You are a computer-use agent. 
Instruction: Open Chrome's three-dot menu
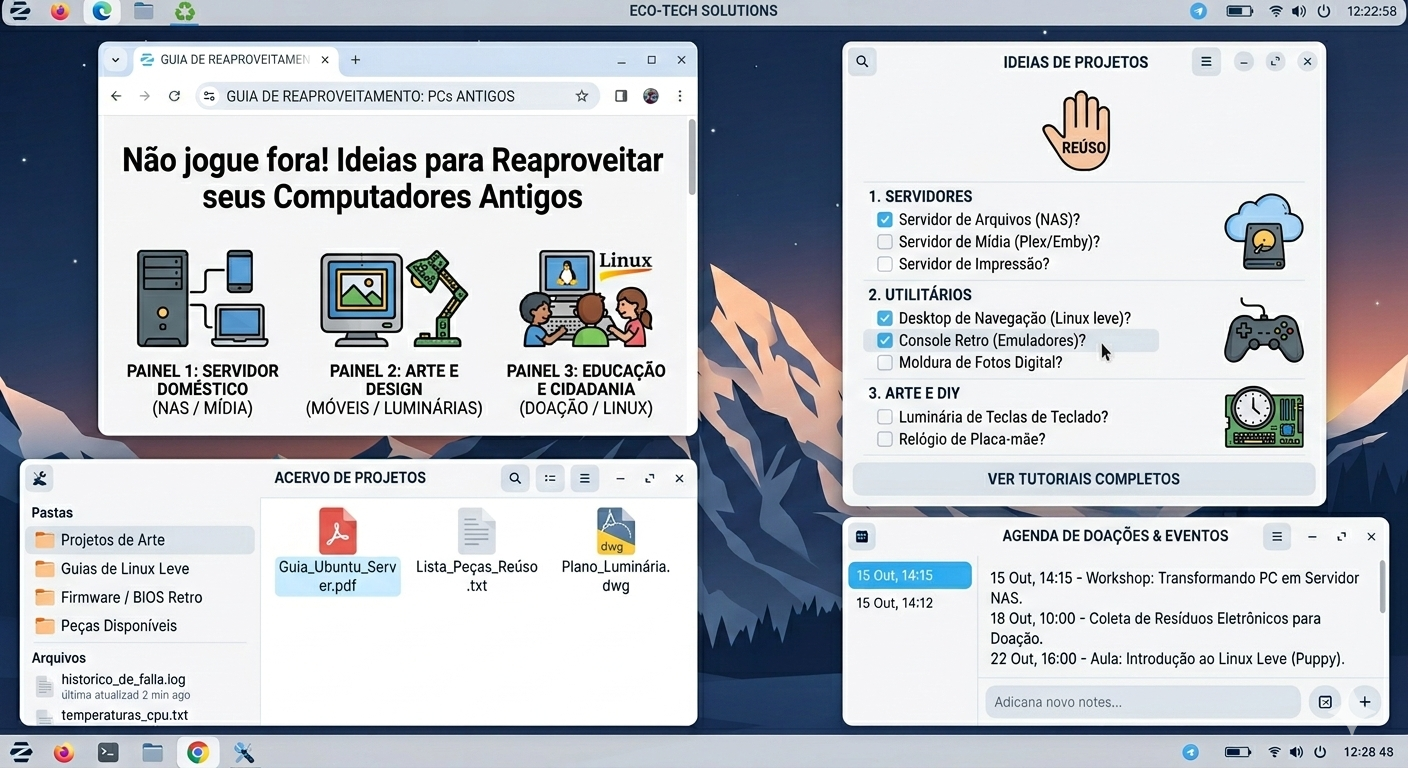point(679,96)
